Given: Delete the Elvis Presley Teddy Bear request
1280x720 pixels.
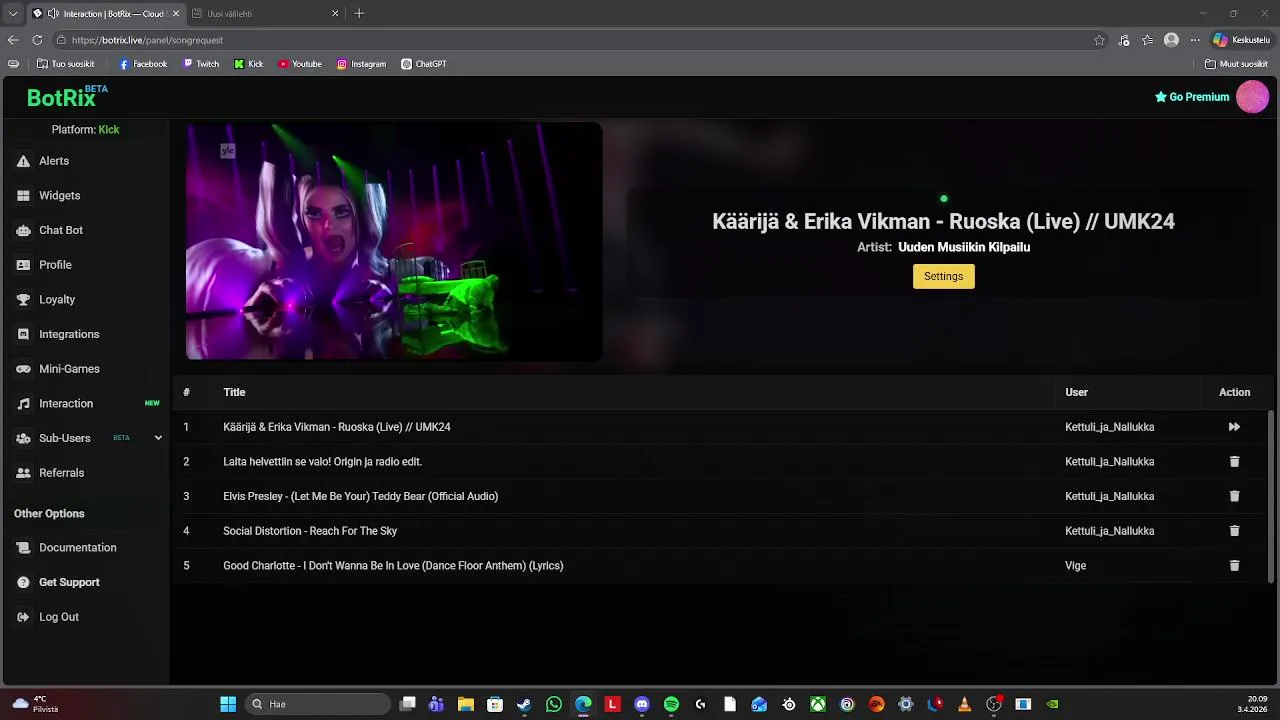Looking at the screenshot, I should point(1234,496).
